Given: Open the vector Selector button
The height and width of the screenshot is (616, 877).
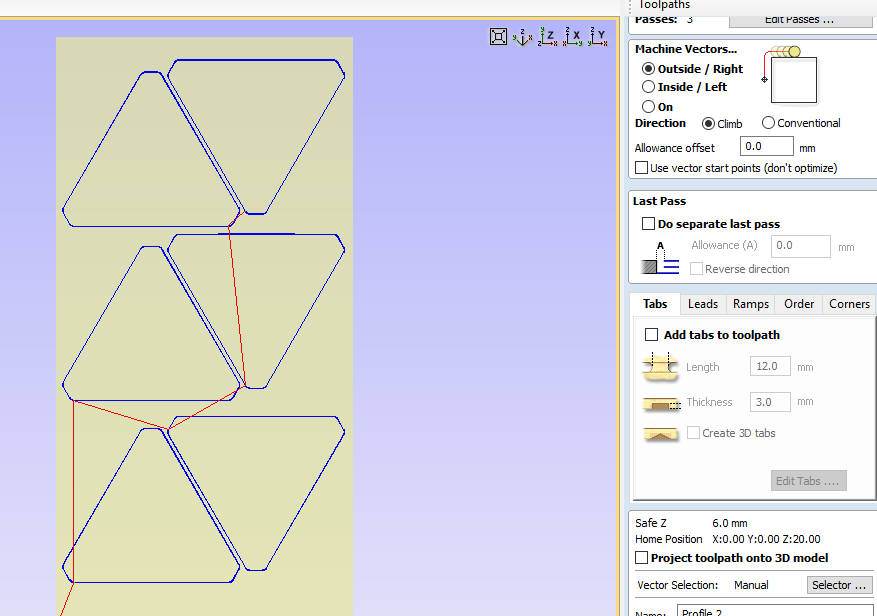Looking at the screenshot, I should click(x=840, y=585).
